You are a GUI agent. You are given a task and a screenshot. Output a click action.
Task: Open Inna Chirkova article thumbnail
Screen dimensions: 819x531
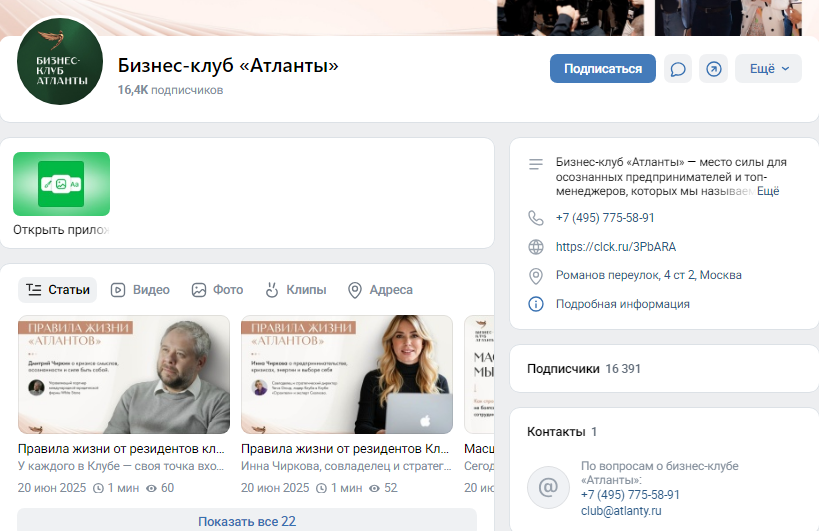click(x=347, y=374)
